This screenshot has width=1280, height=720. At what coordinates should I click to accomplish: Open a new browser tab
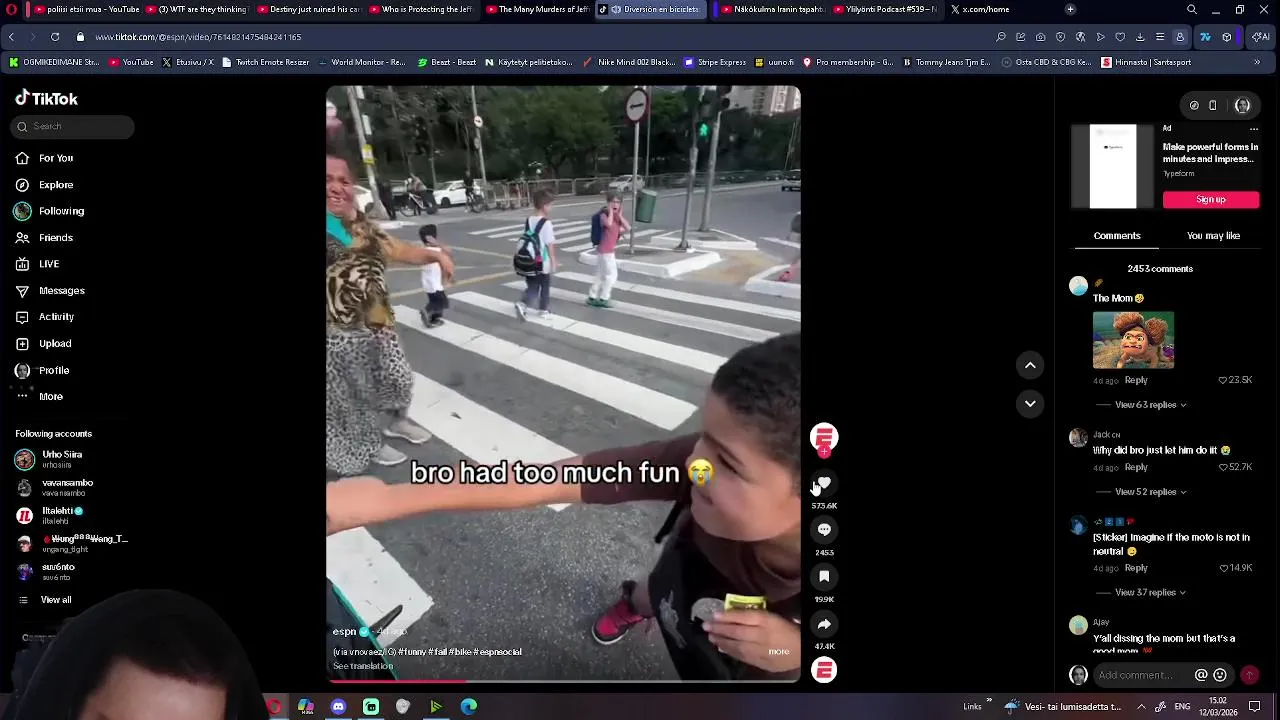pos(1070,9)
